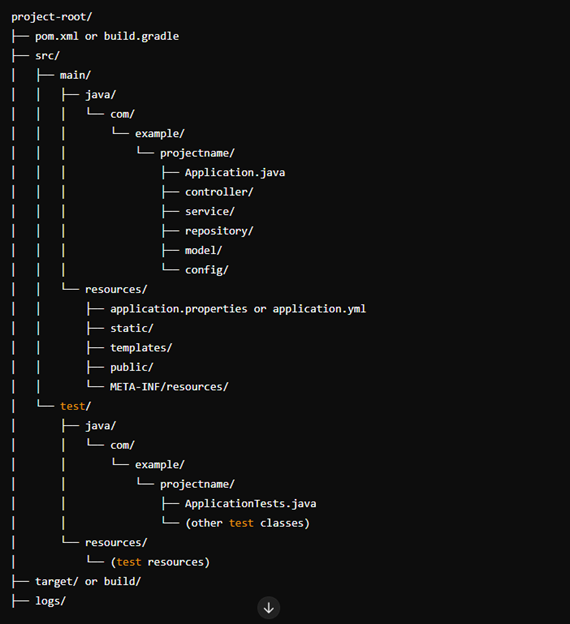The width and height of the screenshot is (570, 624).
Task: Select ApplicationTests.java in the tree
Action: pos(250,504)
